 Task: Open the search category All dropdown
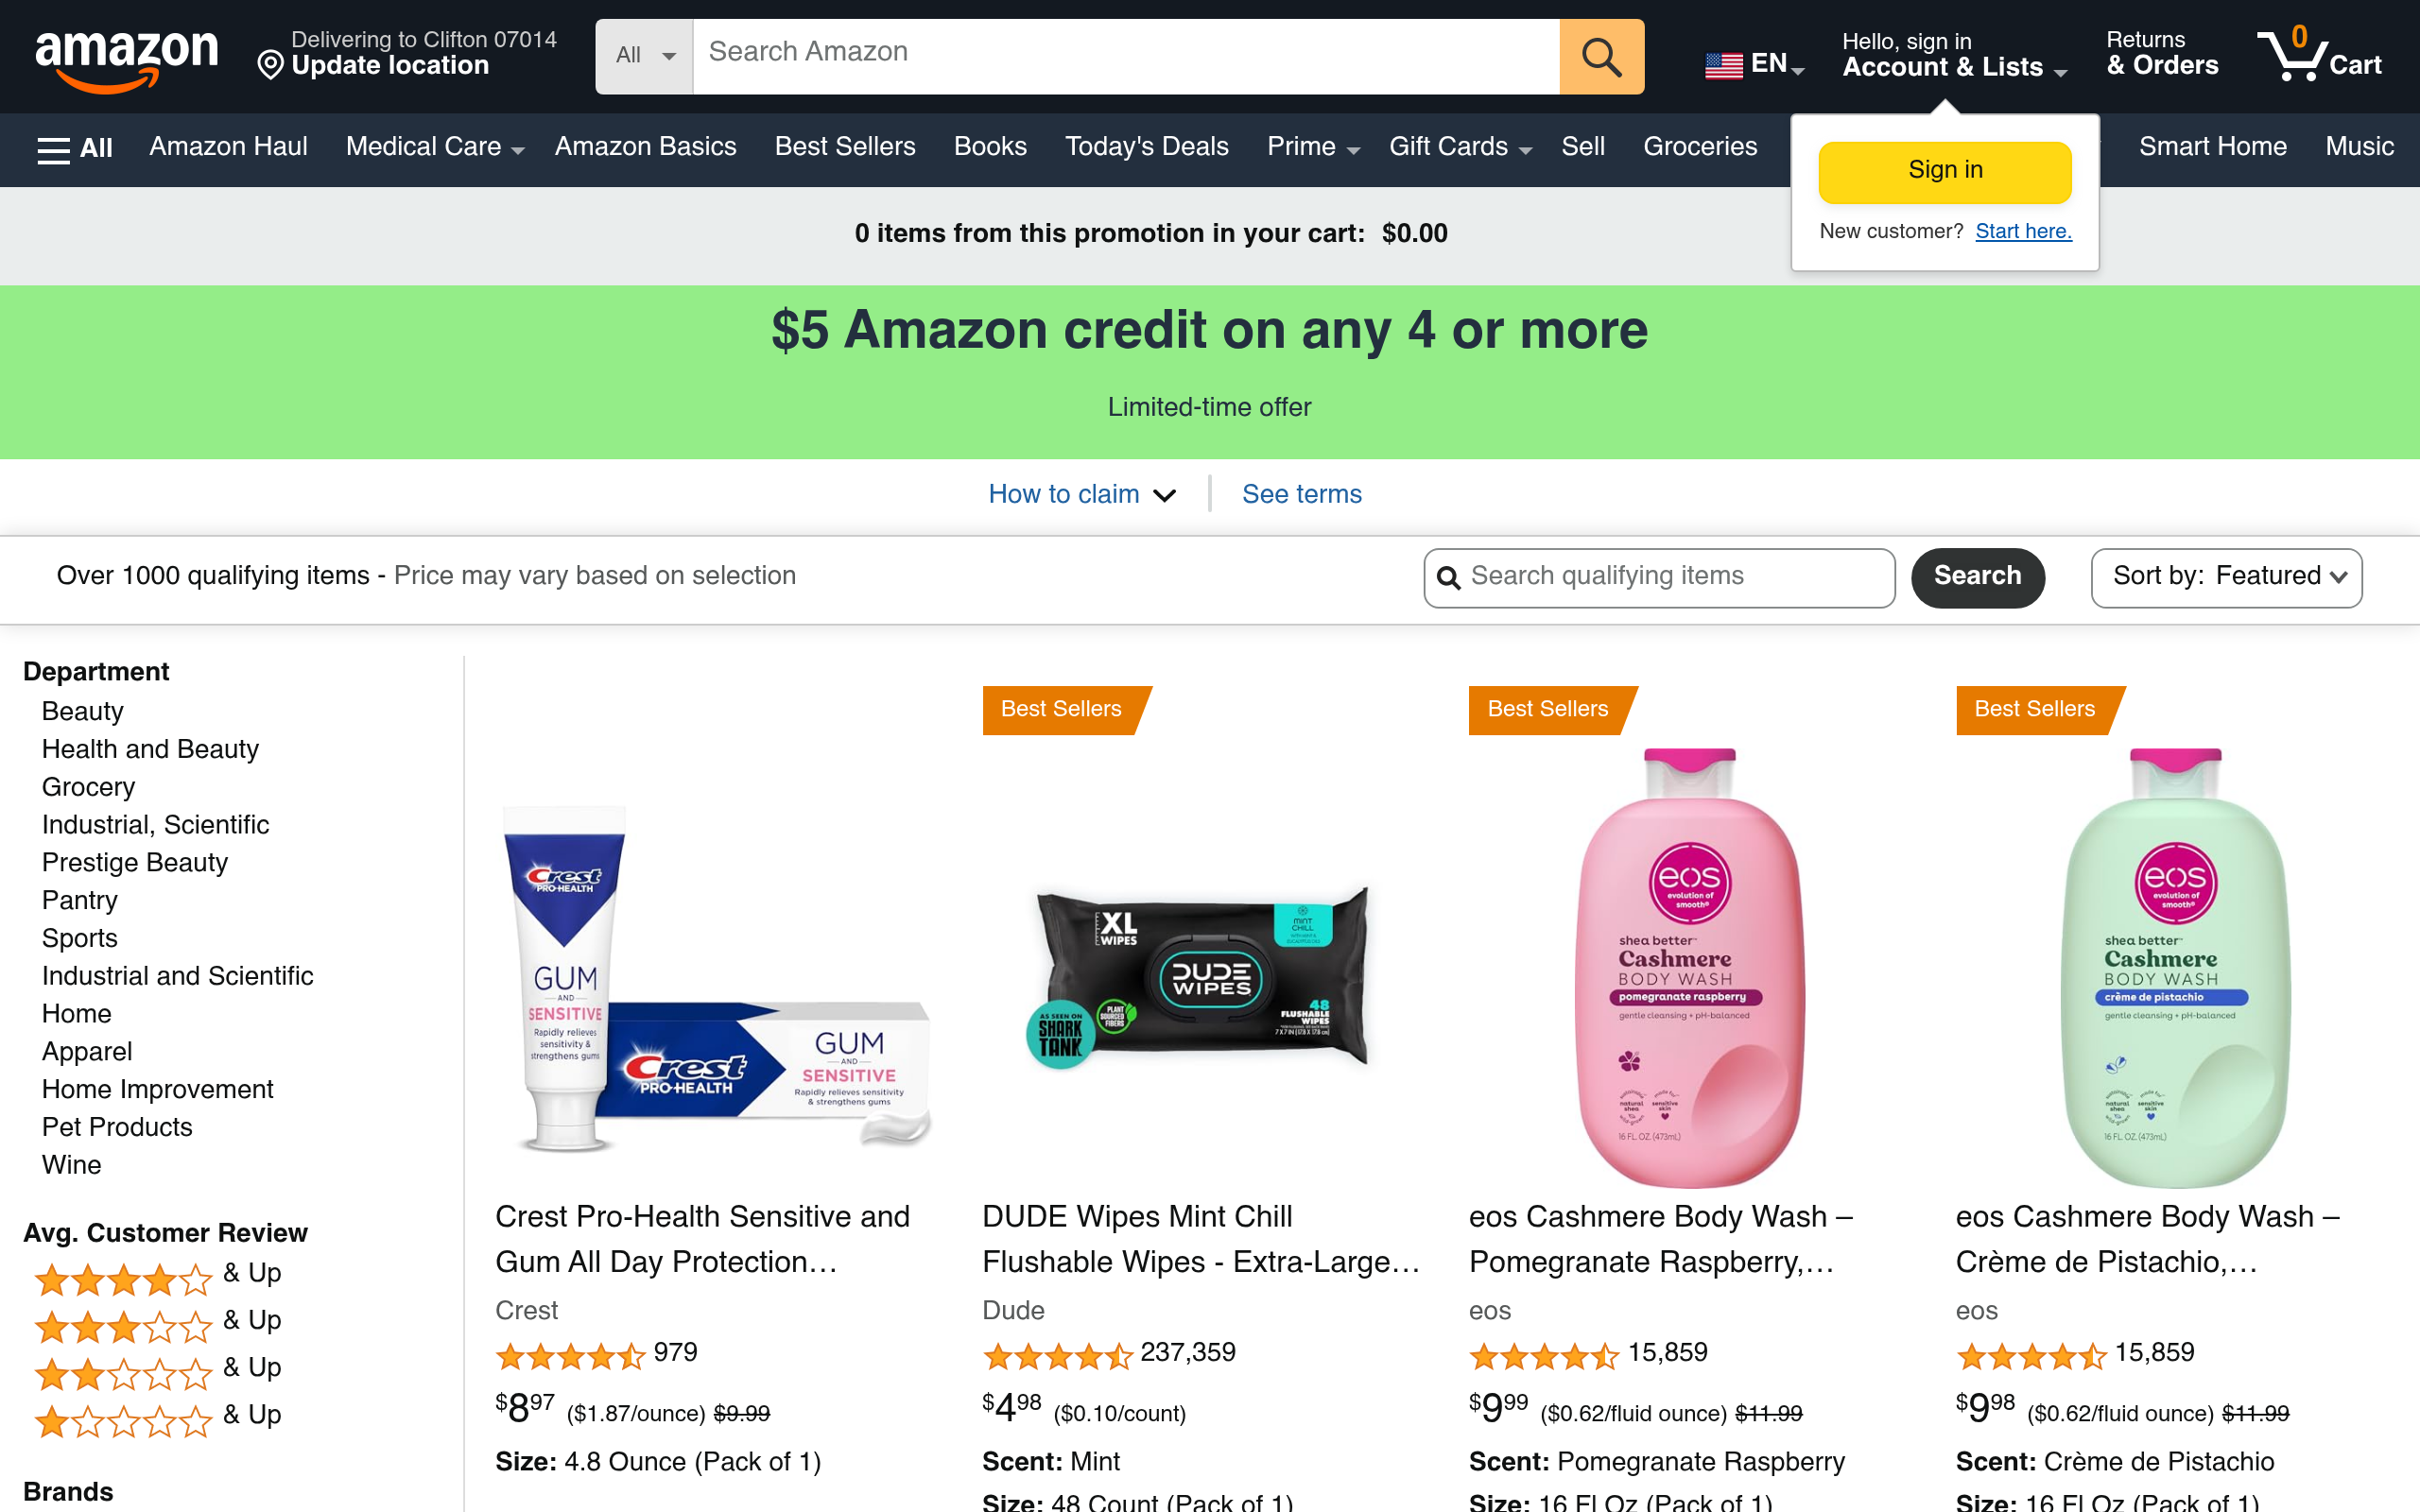(x=644, y=57)
